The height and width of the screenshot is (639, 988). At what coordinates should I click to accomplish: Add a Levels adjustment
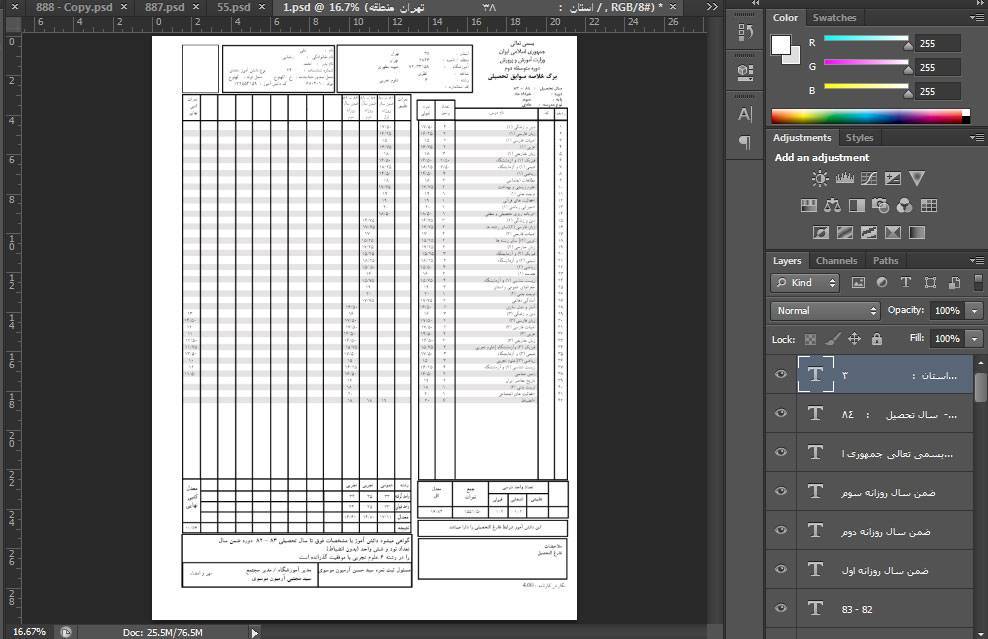(844, 179)
